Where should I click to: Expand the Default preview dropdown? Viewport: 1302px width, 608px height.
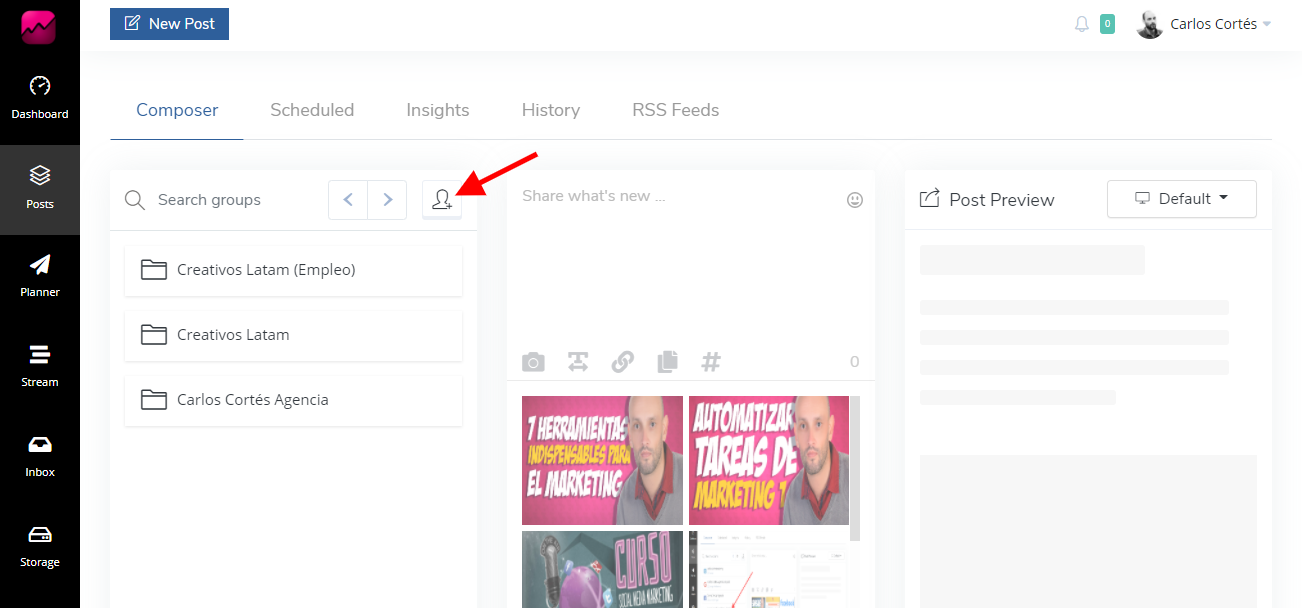coord(1182,199)
